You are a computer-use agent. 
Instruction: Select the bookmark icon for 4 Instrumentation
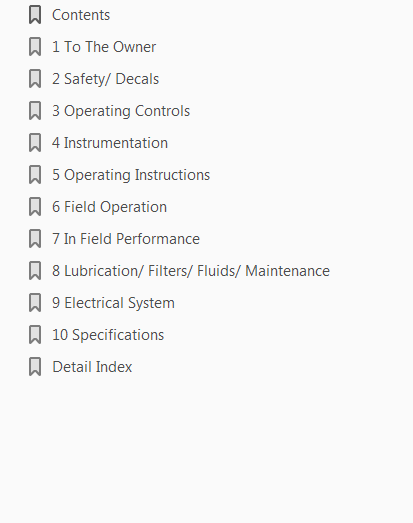pos(35,143)
